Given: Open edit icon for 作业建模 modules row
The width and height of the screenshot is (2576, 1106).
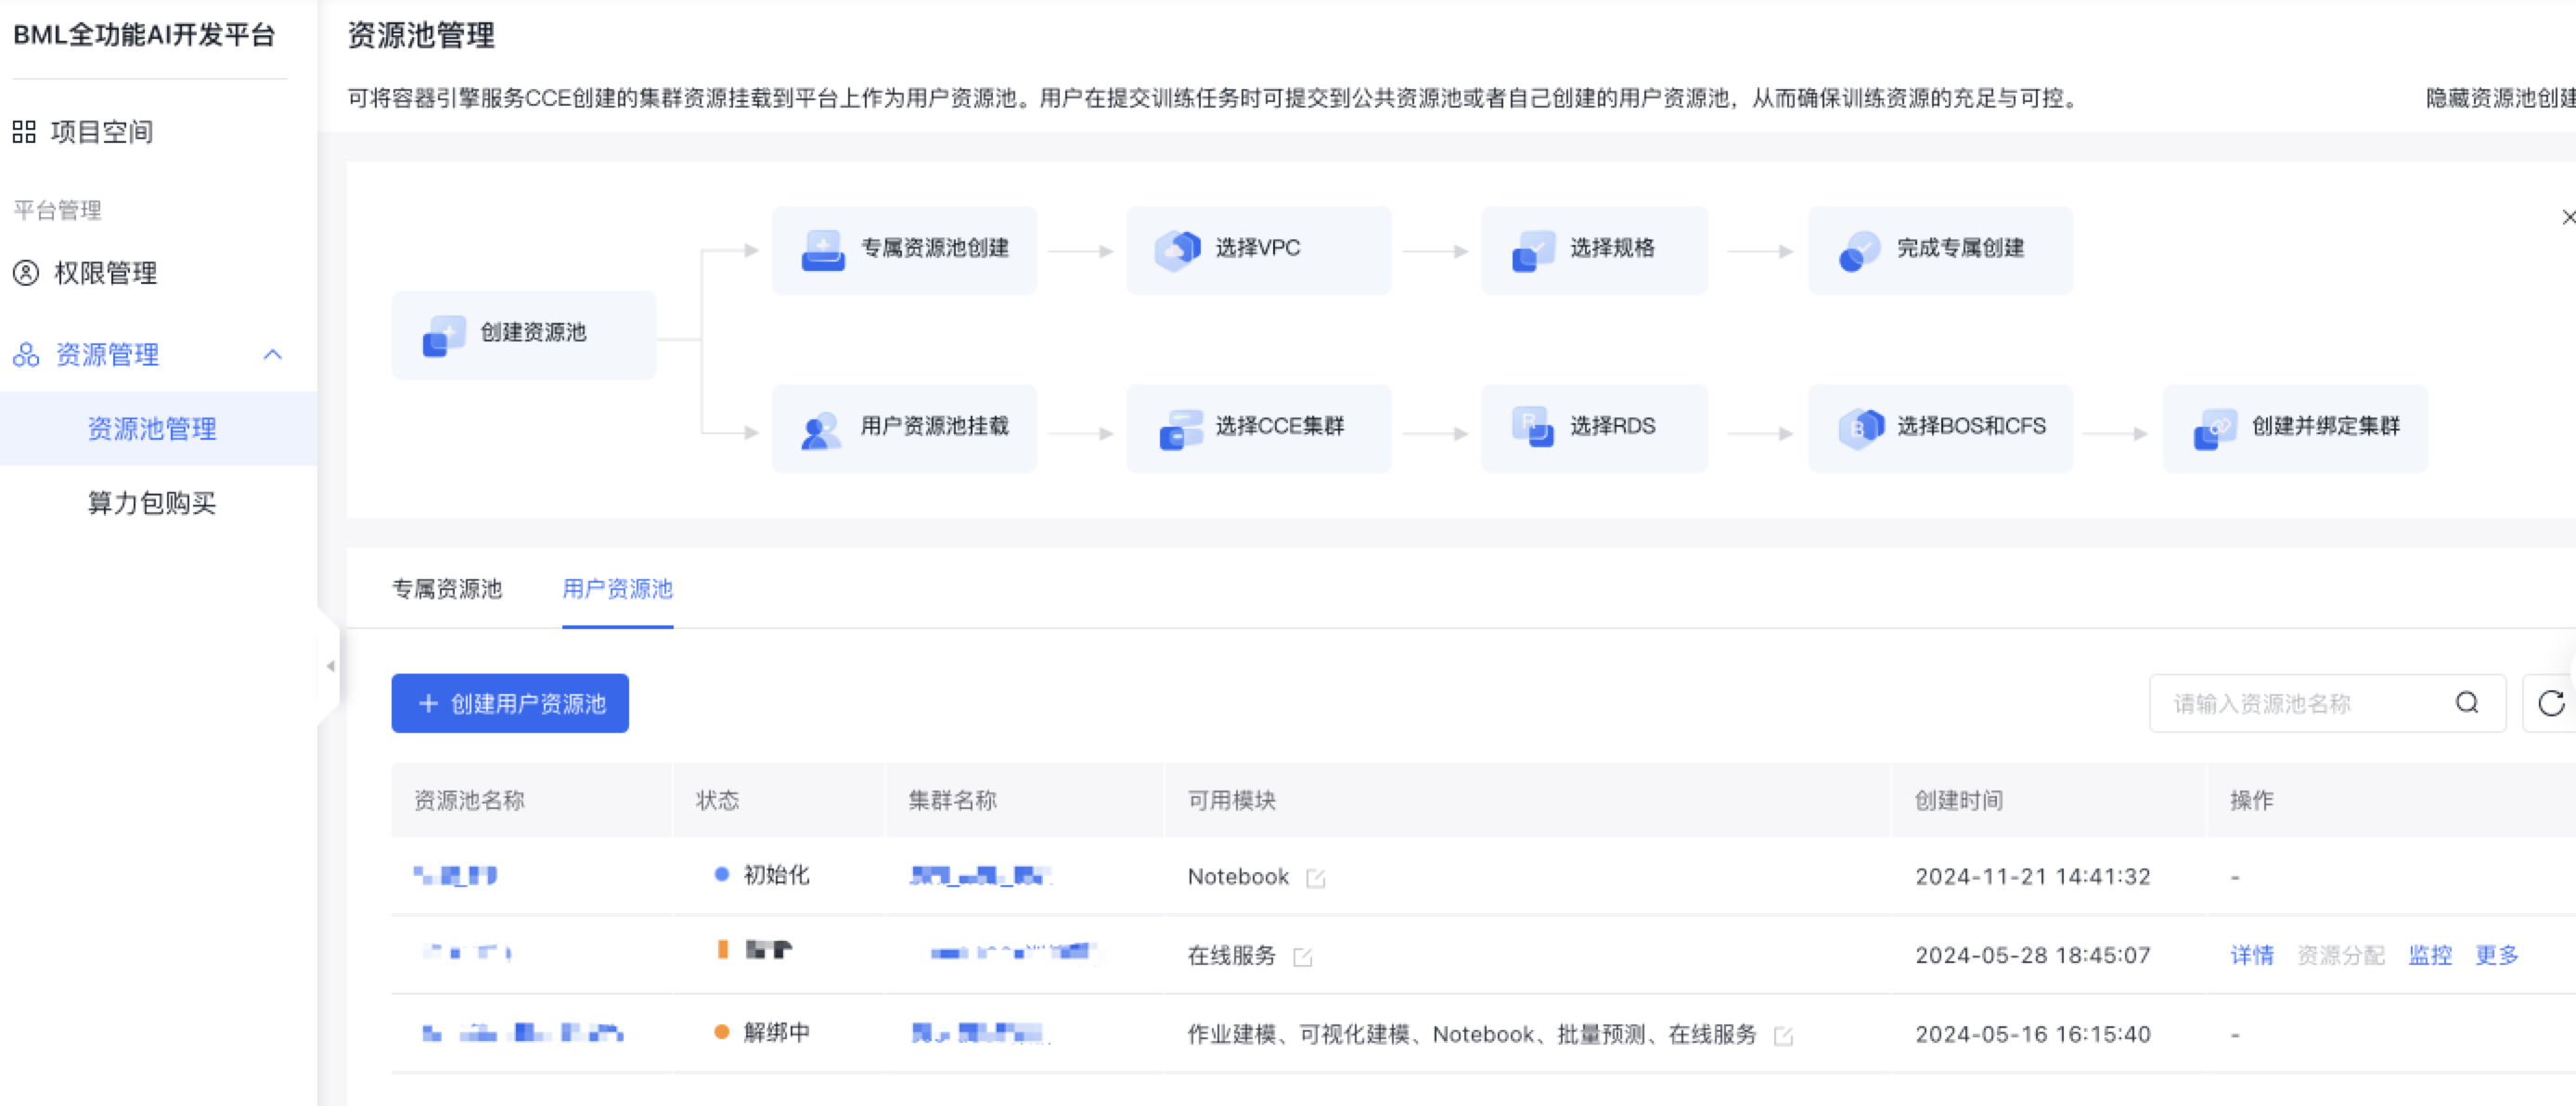Looking at the screenshot, I should (1782, 1036).
